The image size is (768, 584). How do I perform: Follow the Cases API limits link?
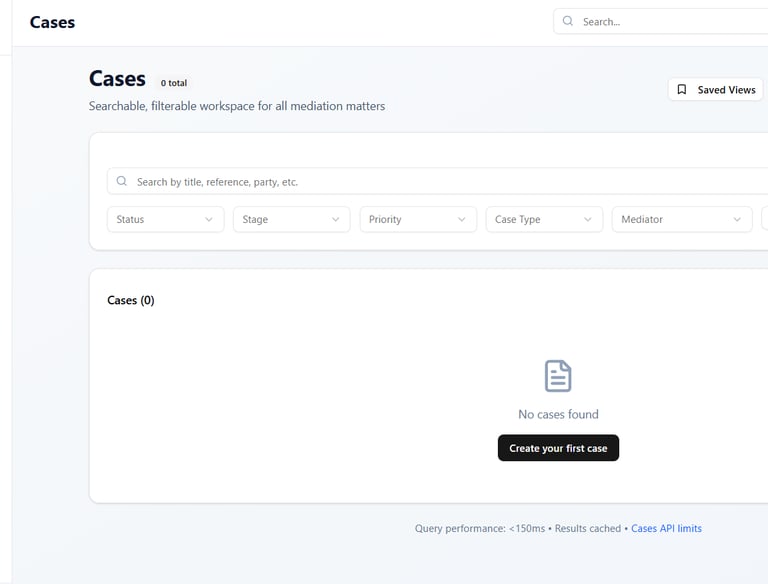pos(666,528)
